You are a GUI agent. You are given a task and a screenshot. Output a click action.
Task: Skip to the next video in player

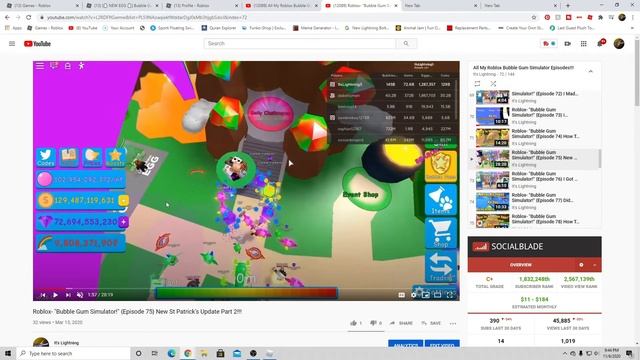68,295
